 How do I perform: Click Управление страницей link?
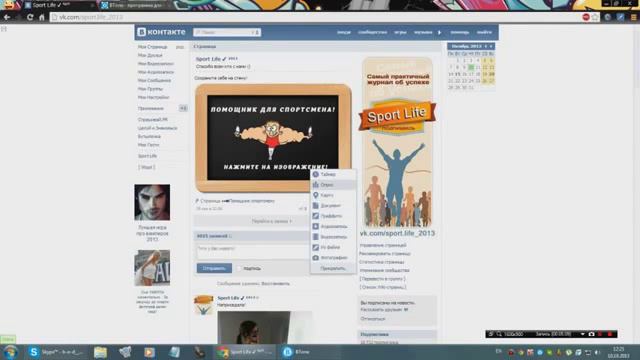pos(383,245)
